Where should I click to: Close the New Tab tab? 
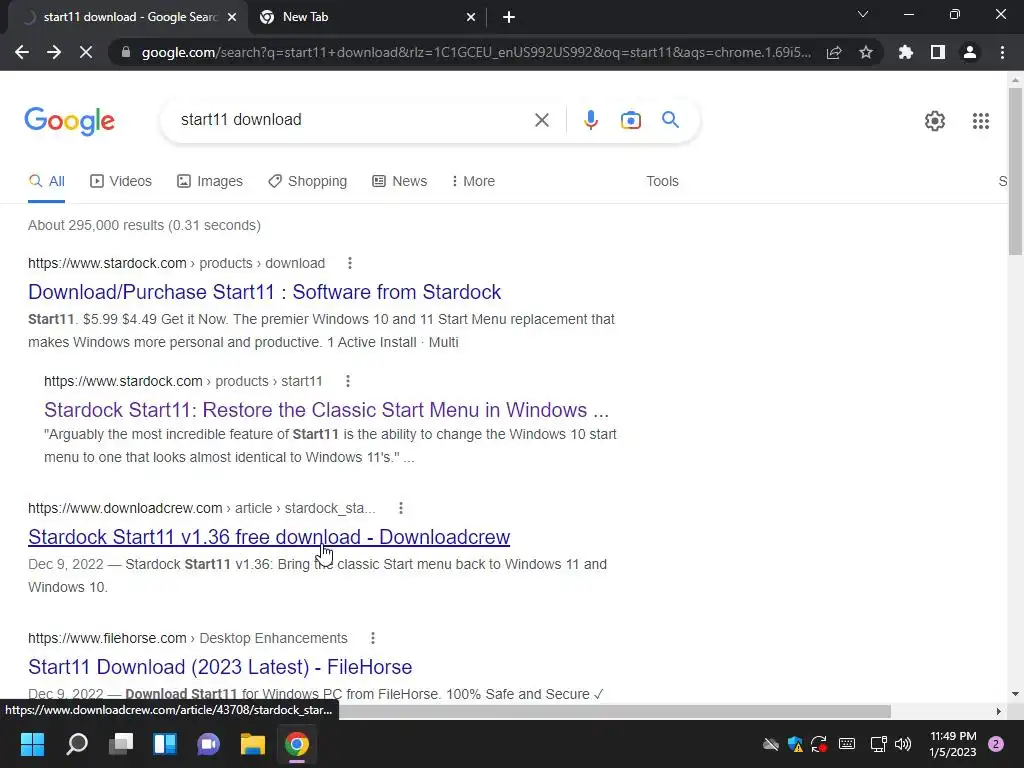point(471,18)
